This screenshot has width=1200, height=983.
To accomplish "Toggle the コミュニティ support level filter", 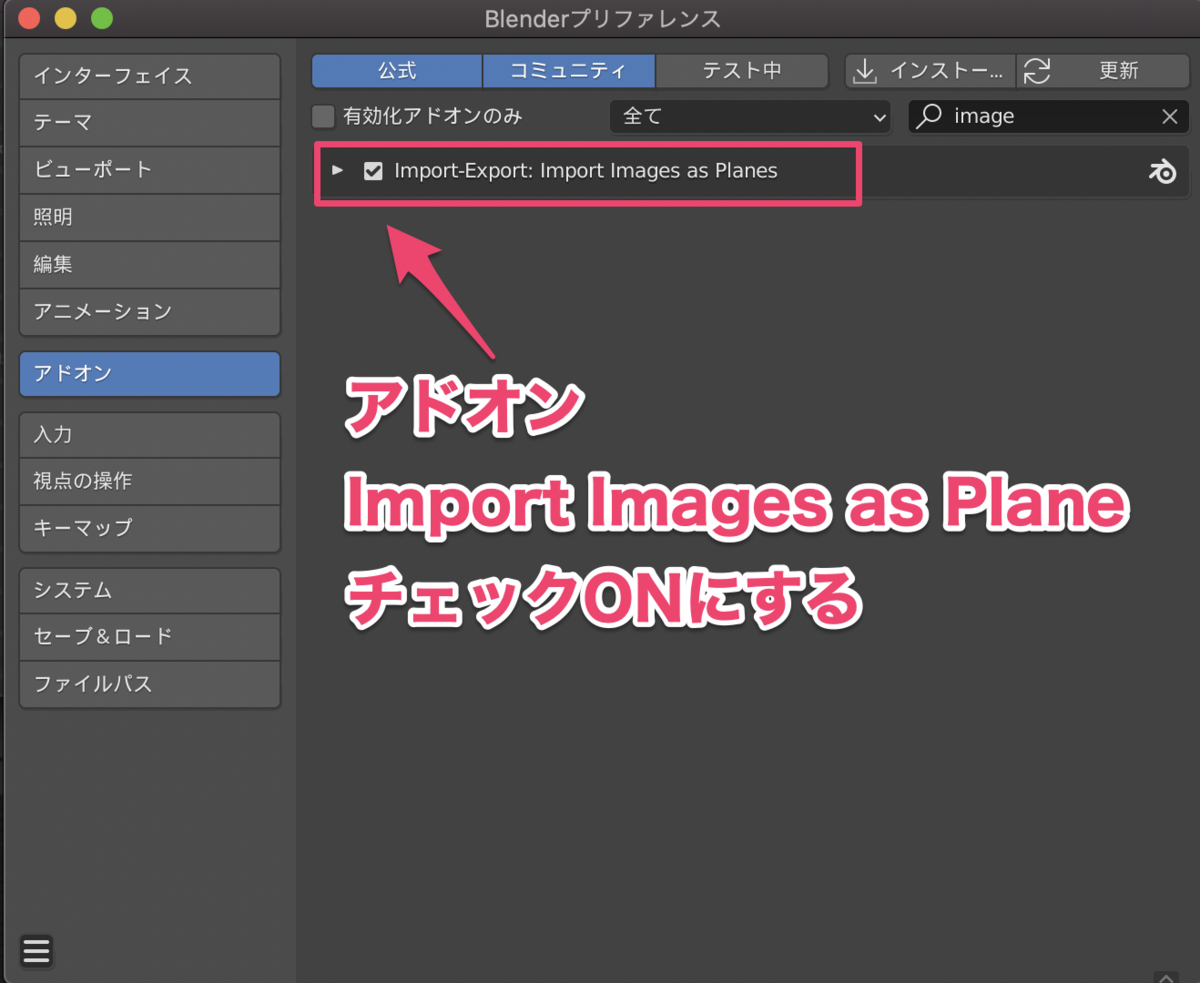I will [569, 71].
